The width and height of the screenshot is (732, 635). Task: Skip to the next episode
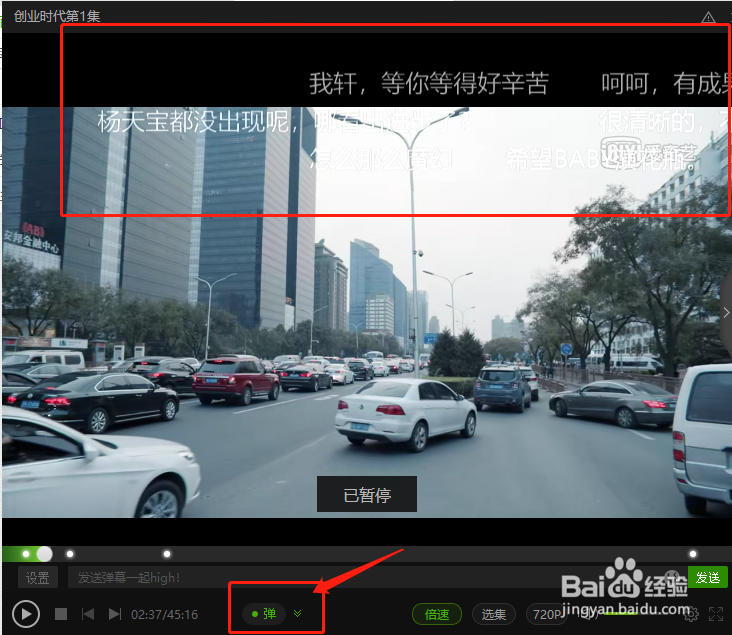click(115, 614)
